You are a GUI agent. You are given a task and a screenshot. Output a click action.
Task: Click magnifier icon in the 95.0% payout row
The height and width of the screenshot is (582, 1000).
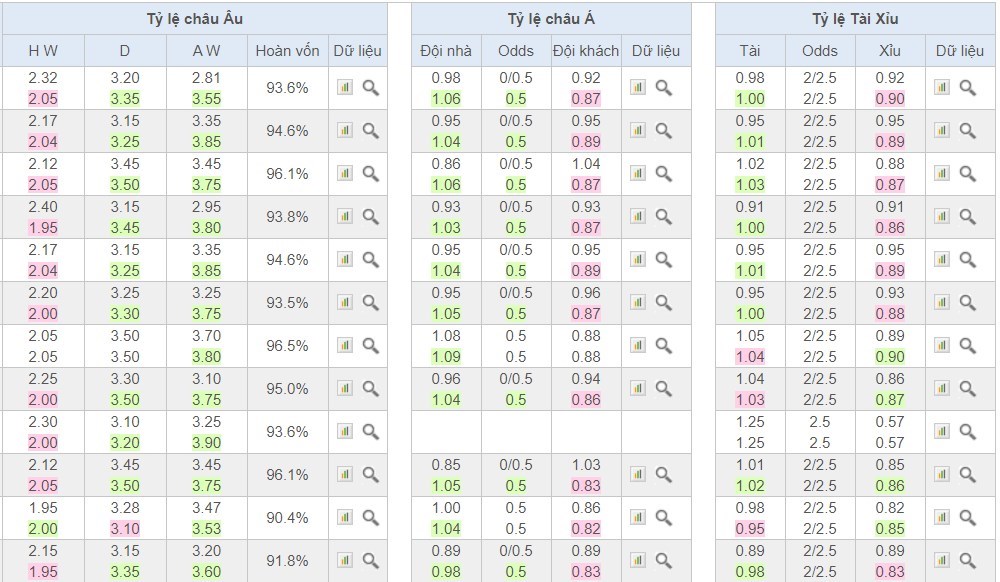[x=371, y=389]
